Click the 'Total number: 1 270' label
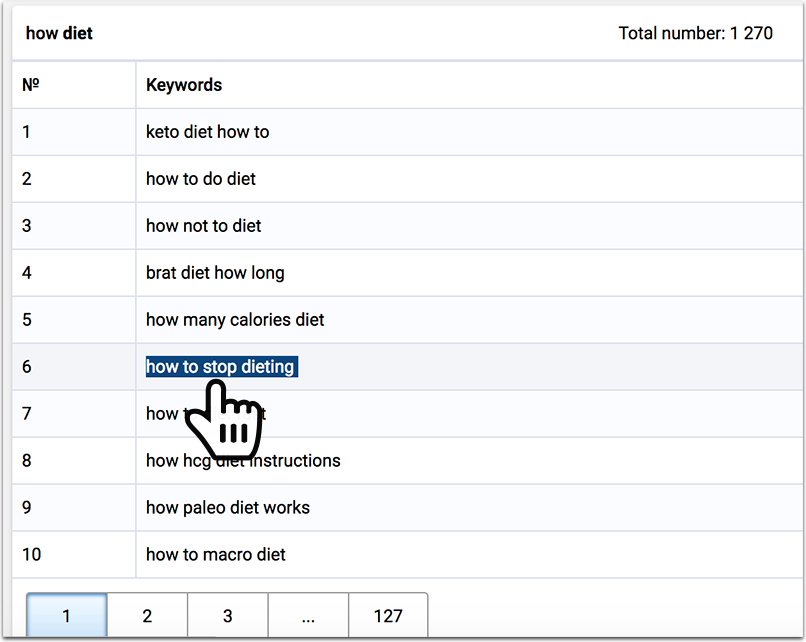 pos(695,33)
